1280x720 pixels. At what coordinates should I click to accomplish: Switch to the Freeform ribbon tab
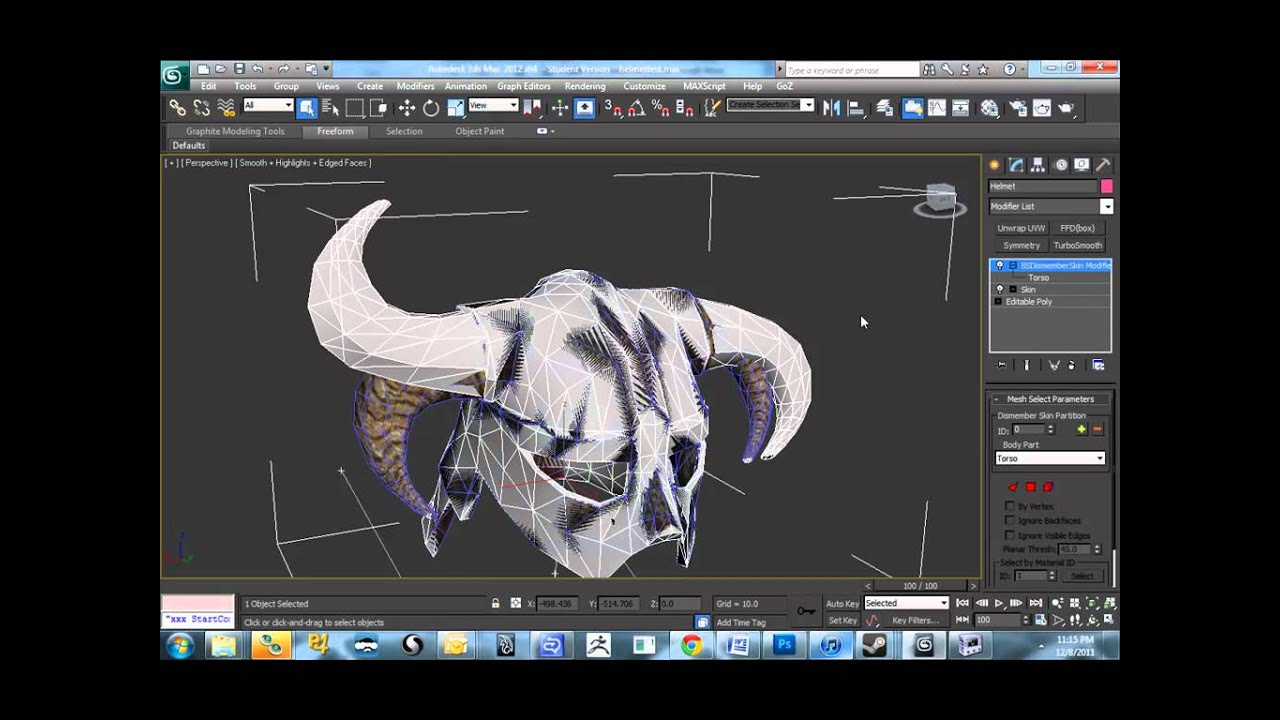[x=335, y=131]
